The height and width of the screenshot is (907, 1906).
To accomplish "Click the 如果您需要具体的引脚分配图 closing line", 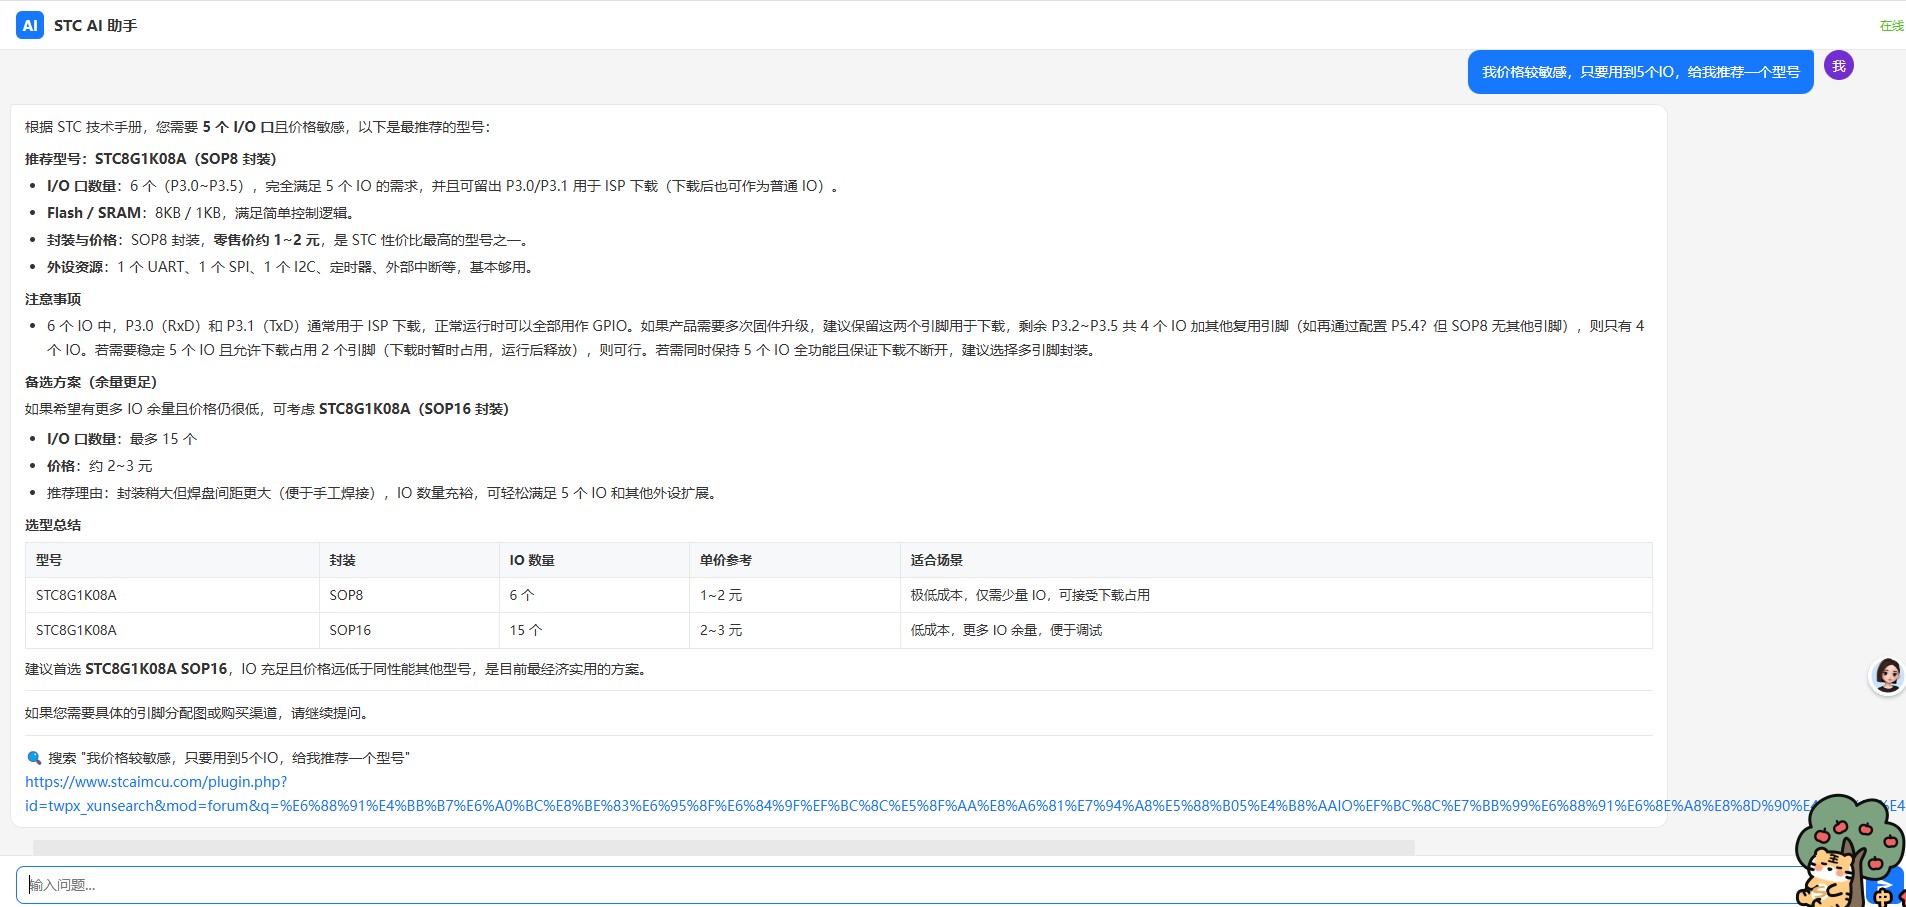I will (x=200, y=713).
